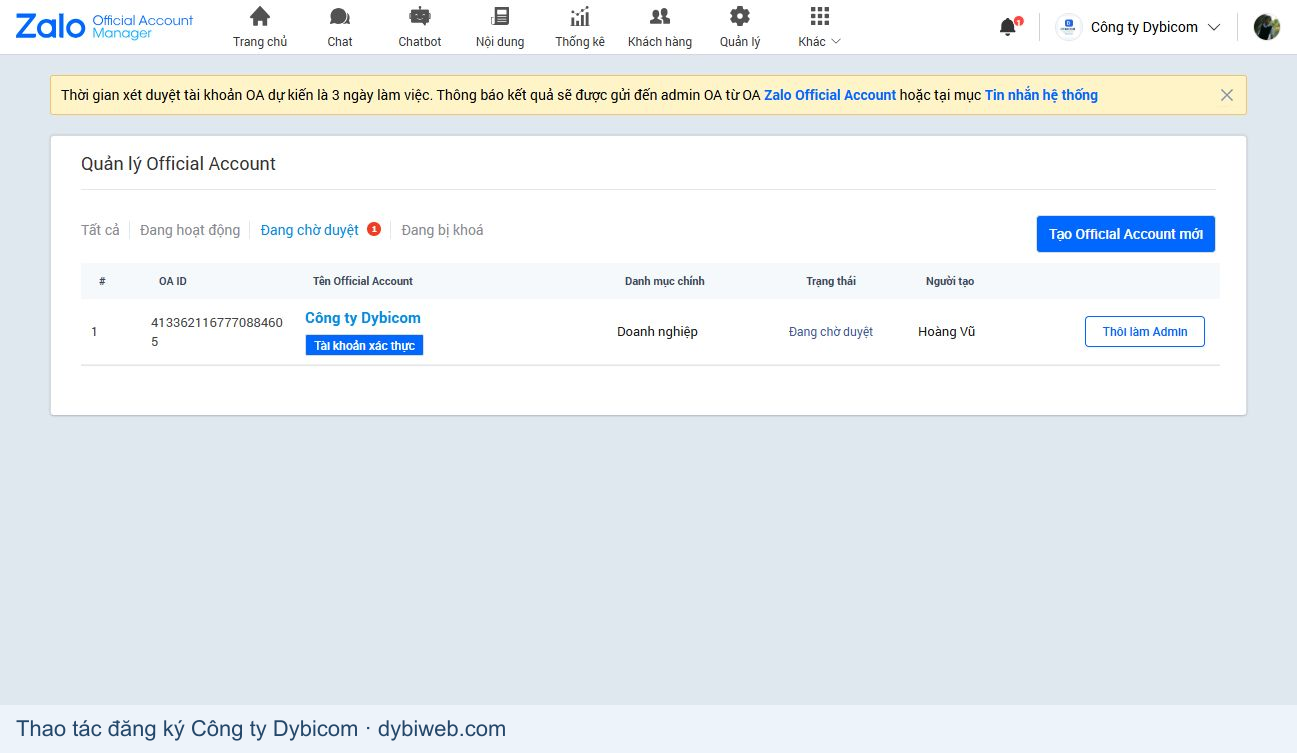Open the Trang chủ home icon
1297x753 pixels.
coord(260,16)
